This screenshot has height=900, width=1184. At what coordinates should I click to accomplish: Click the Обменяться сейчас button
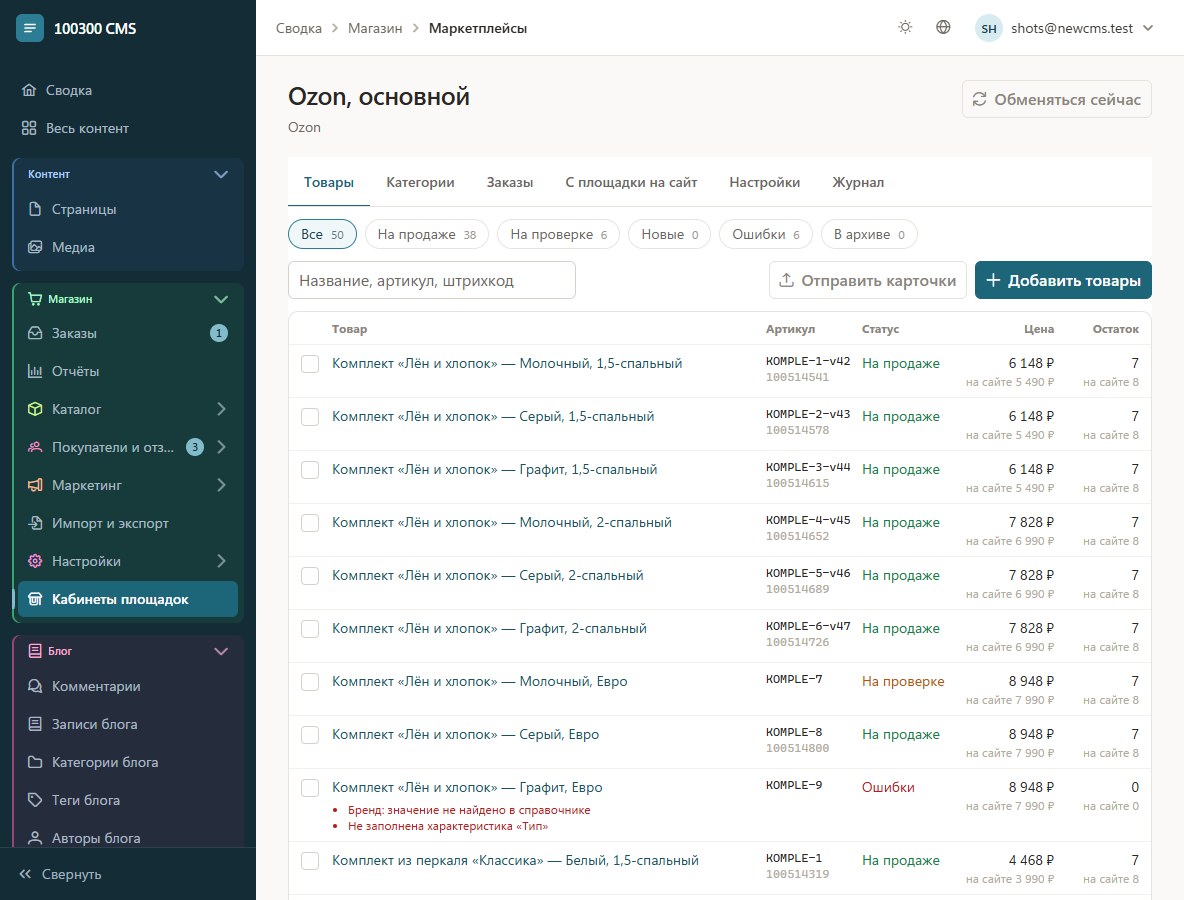(1056, 99)
